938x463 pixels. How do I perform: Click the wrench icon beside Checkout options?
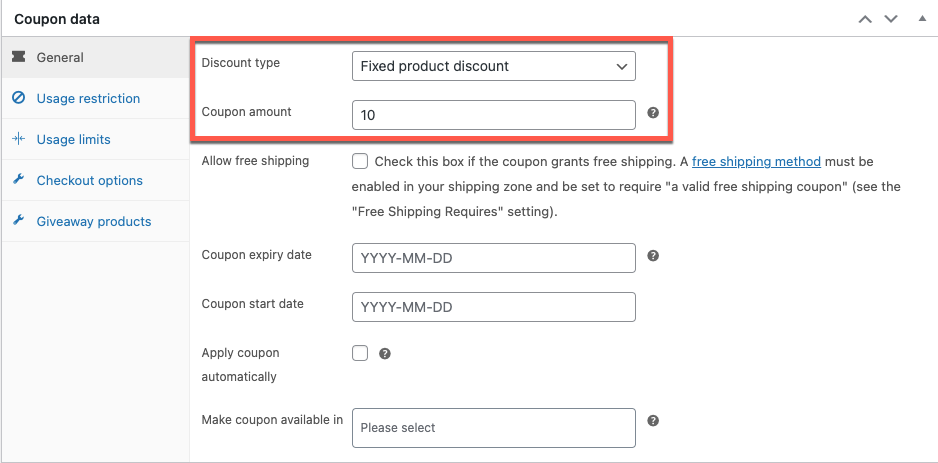(19, 179)
